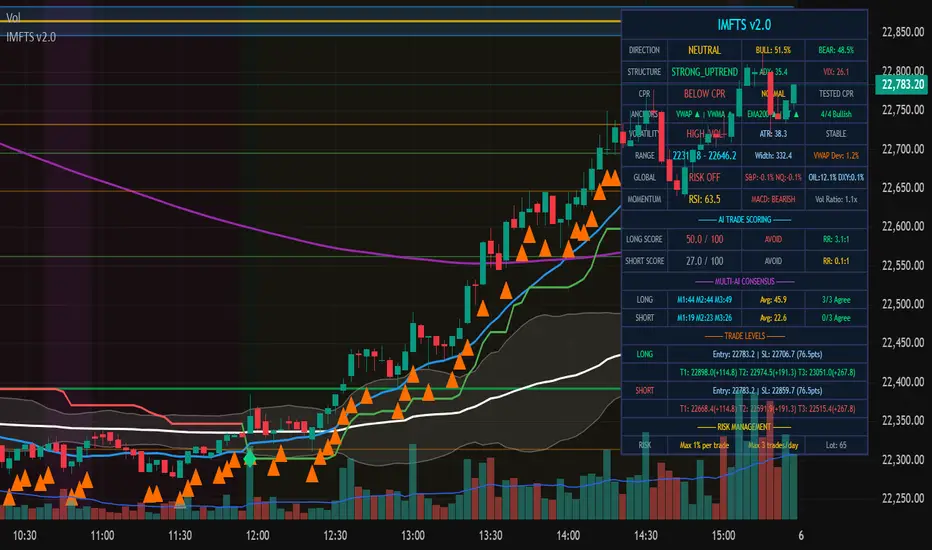
Task: Click the RISK MANAGEMENT section header
Action: tap(744, 427)
